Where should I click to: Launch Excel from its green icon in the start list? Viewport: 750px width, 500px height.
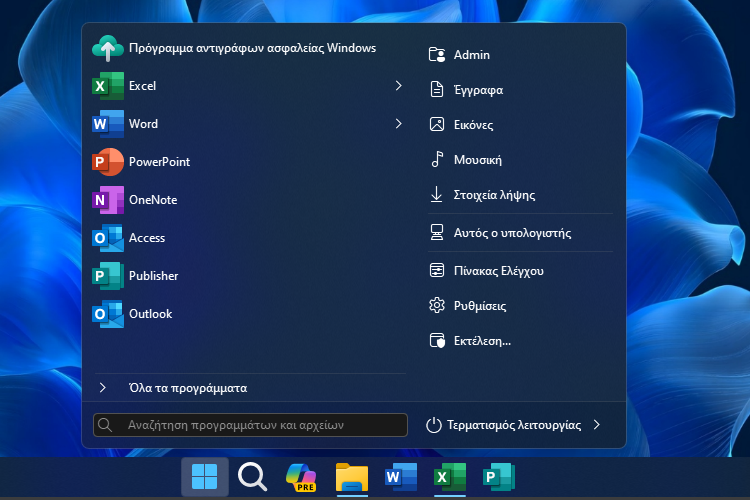[108, 86]
